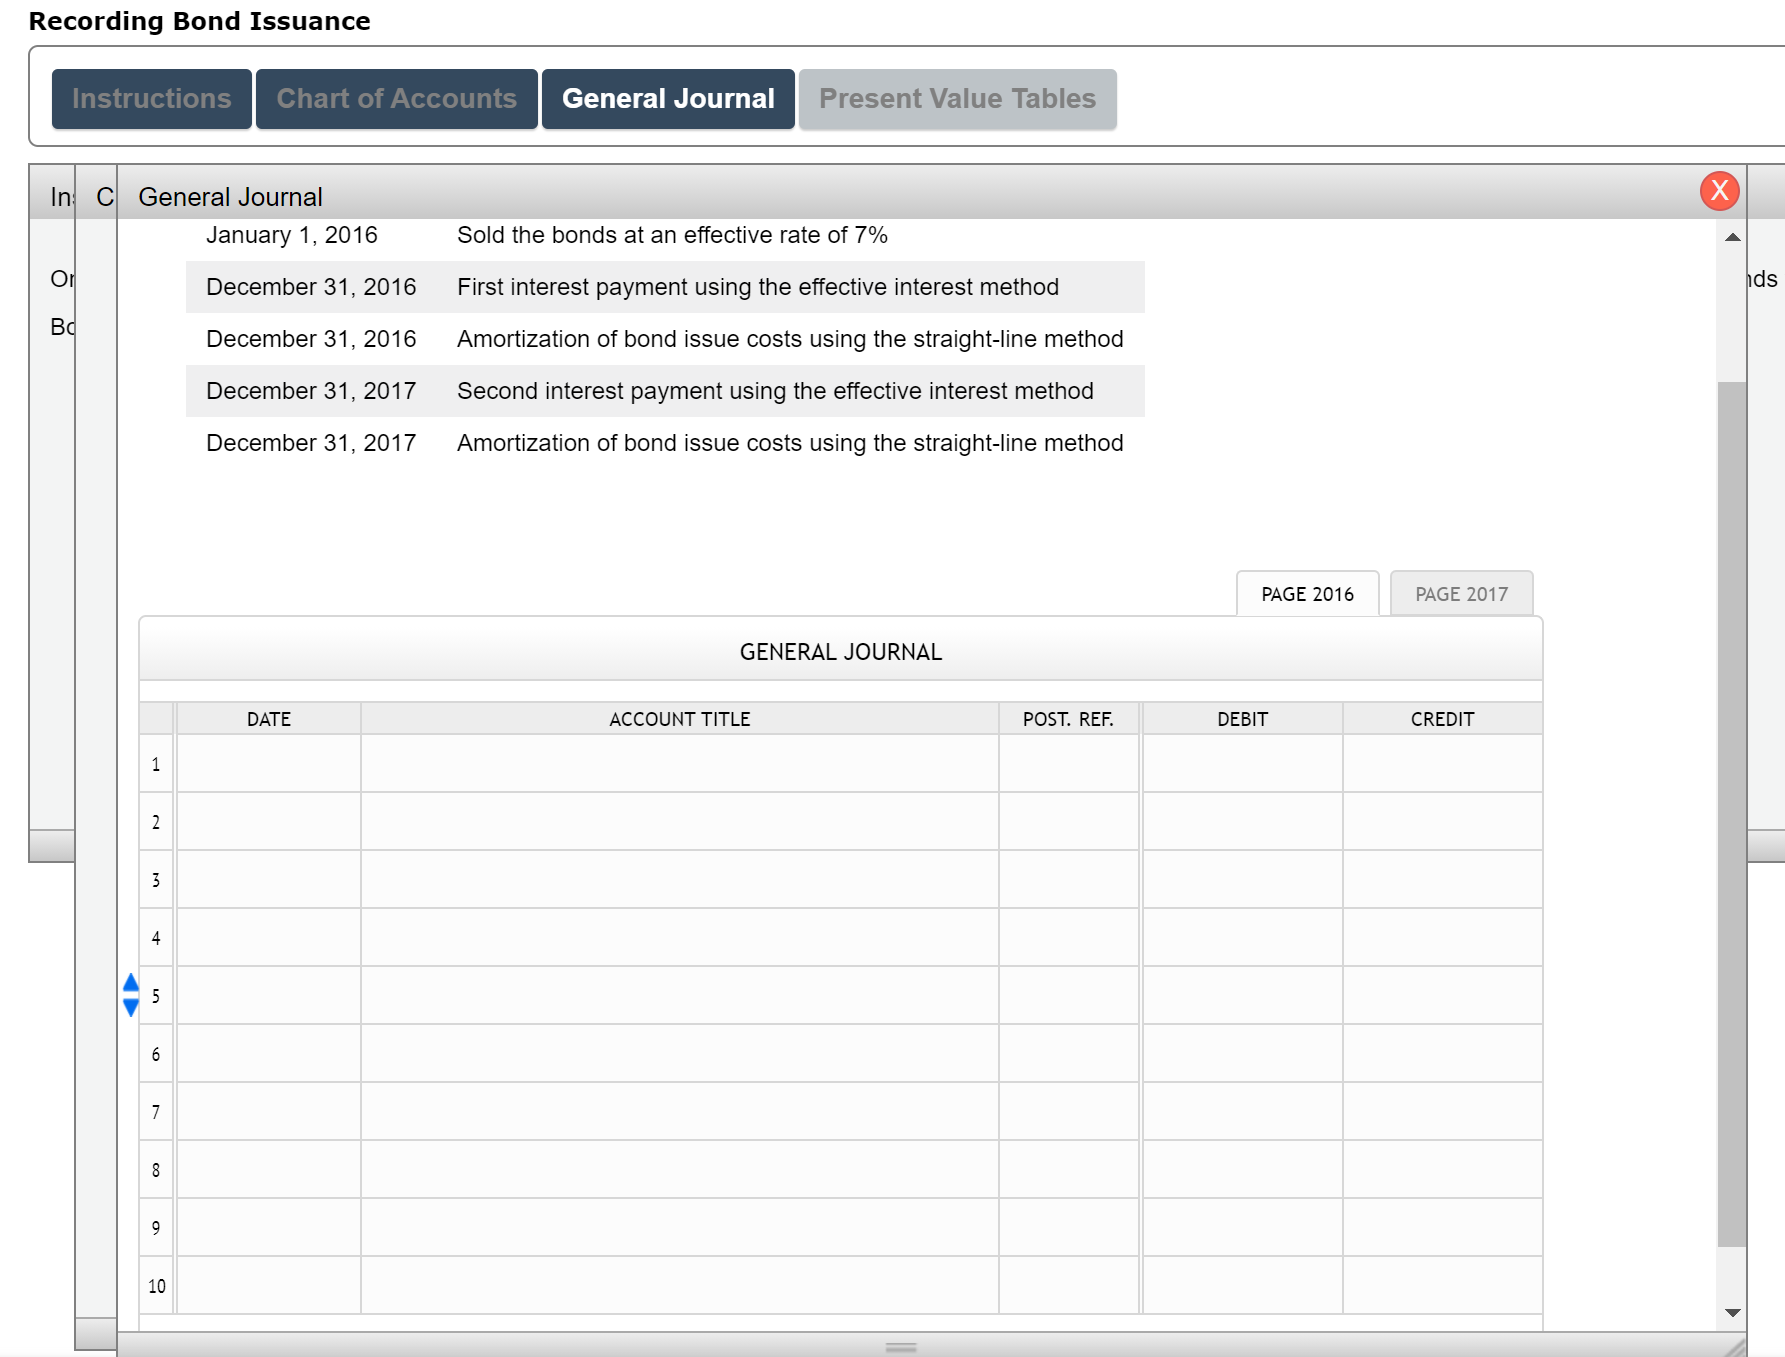This screenshot has width=1785, height=1357.
Task: Click the POST. REF. column header
Action: pyautogui.click(x=1069, y=719)
